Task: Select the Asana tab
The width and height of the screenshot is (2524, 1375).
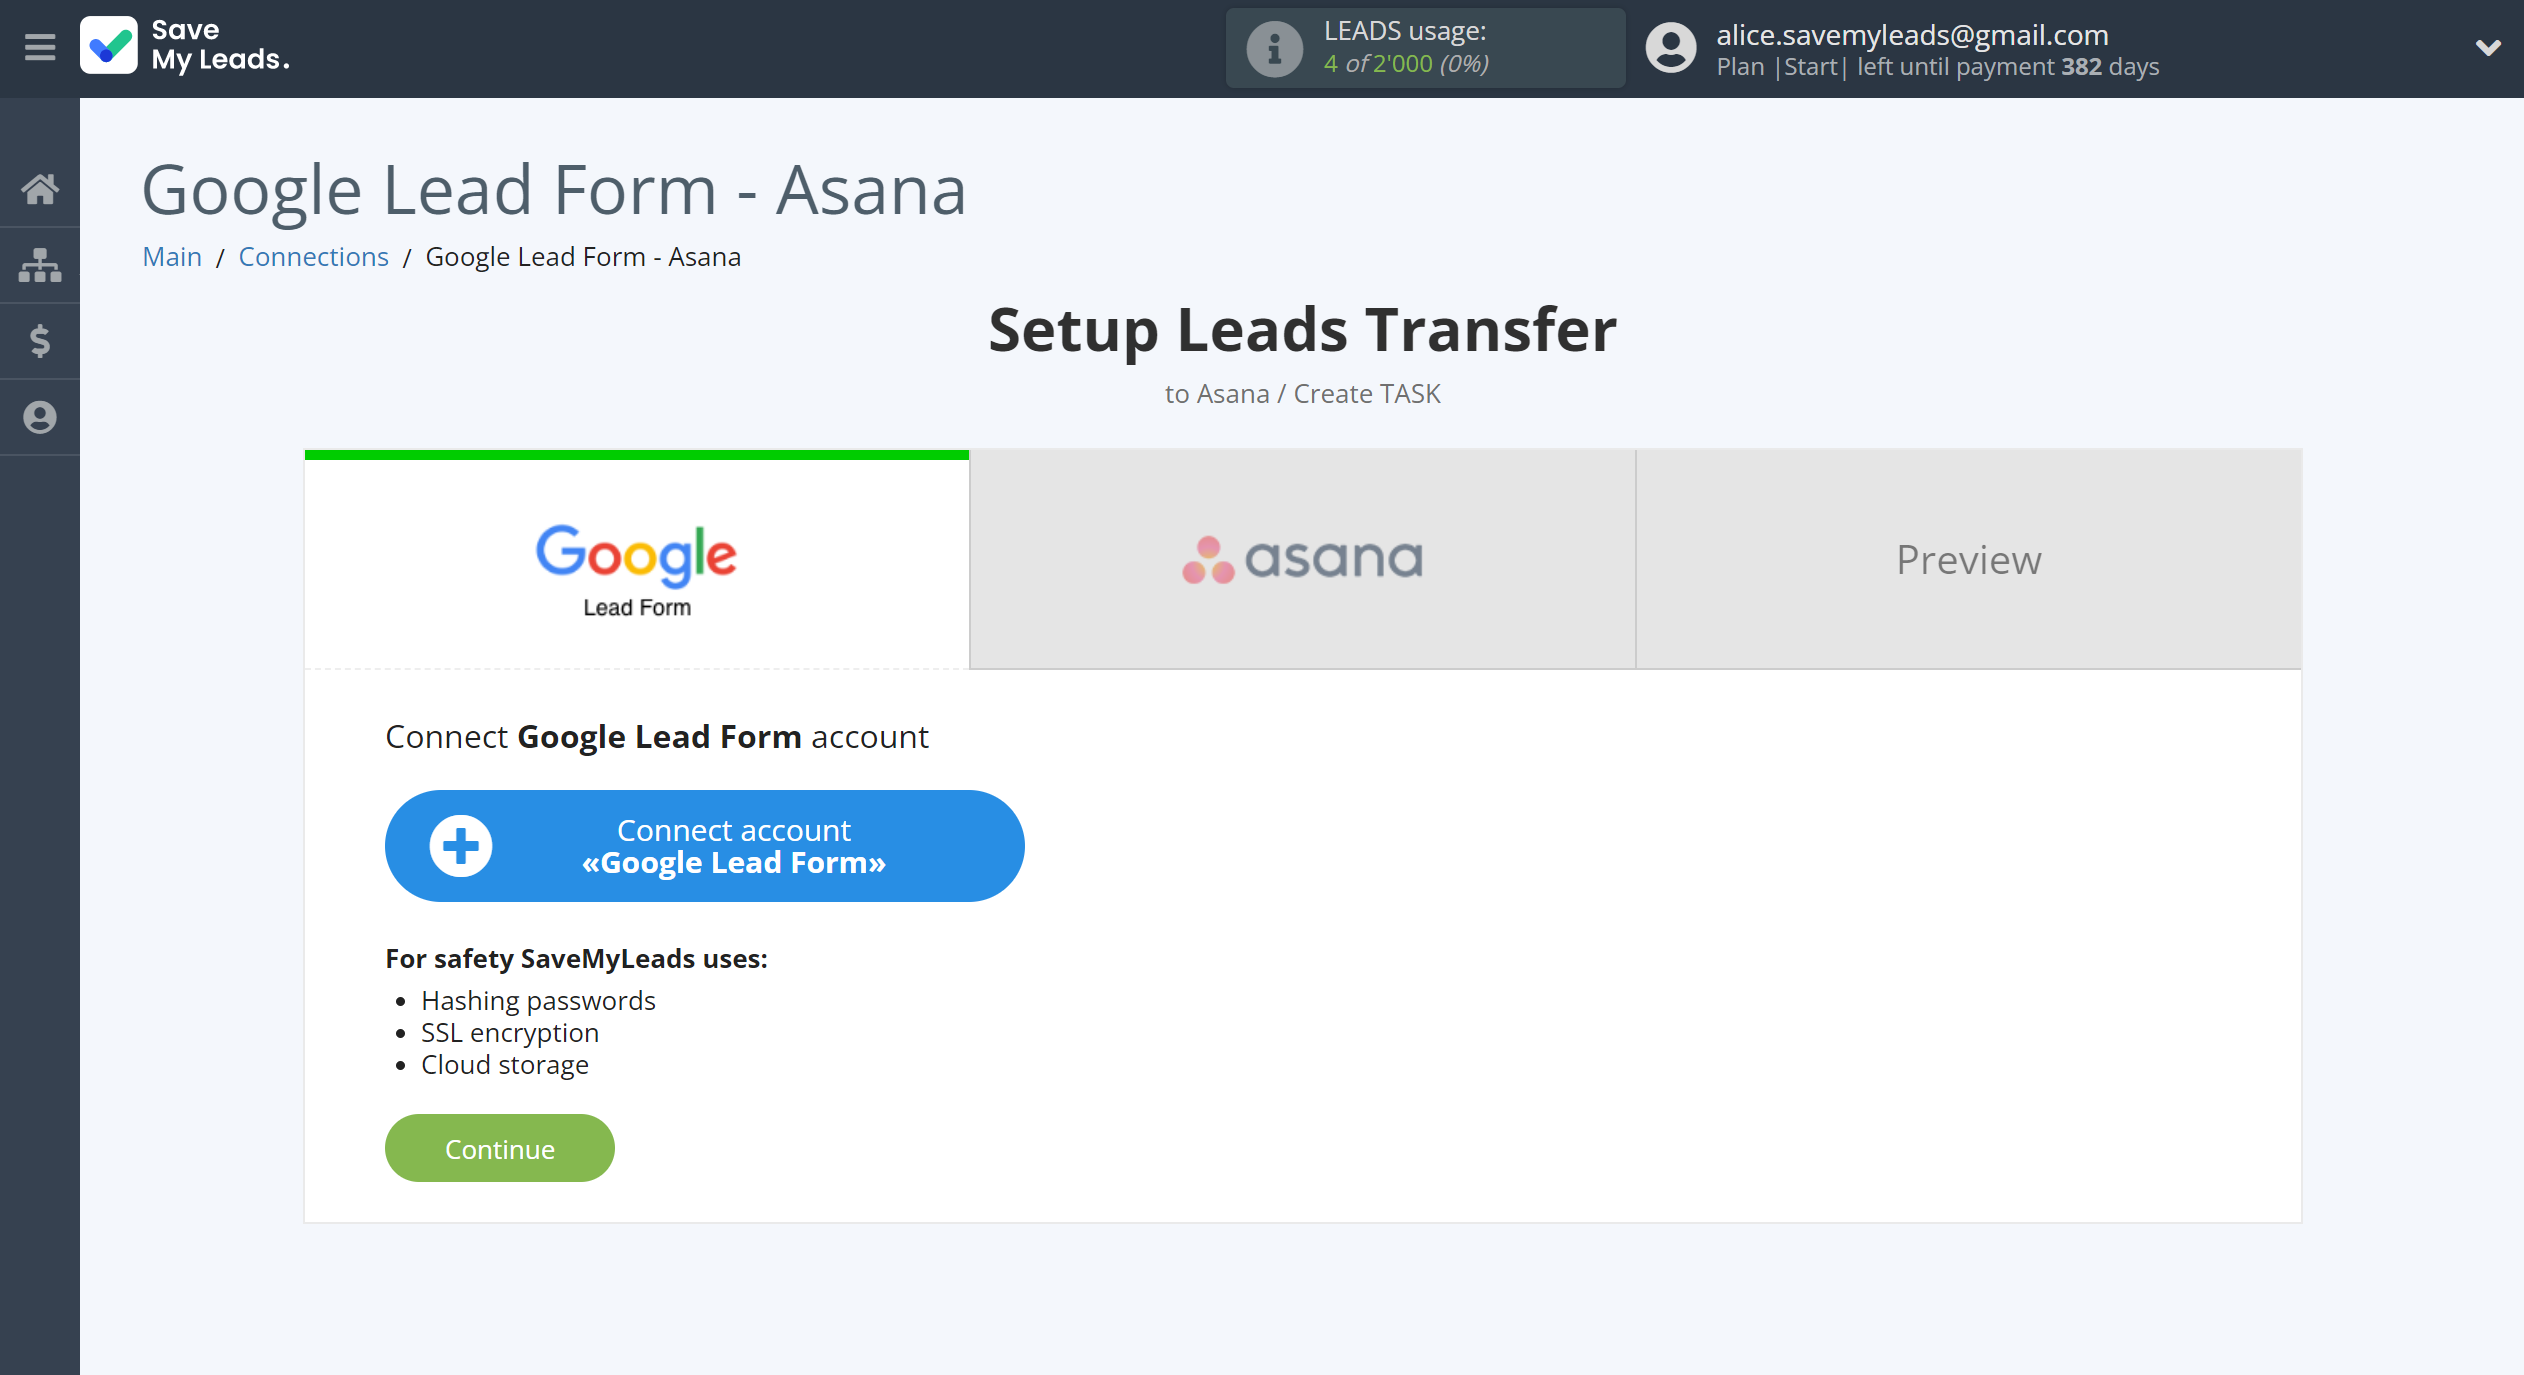Action: (1302, 557)
